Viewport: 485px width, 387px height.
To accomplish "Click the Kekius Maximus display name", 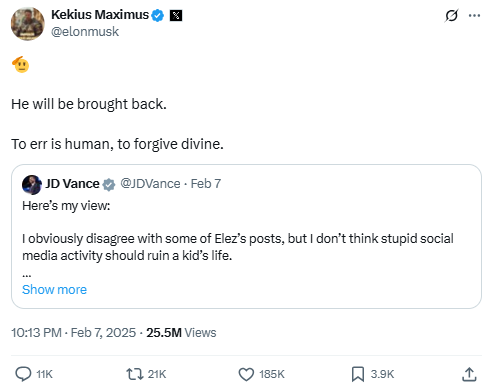I will coord(100,15).
